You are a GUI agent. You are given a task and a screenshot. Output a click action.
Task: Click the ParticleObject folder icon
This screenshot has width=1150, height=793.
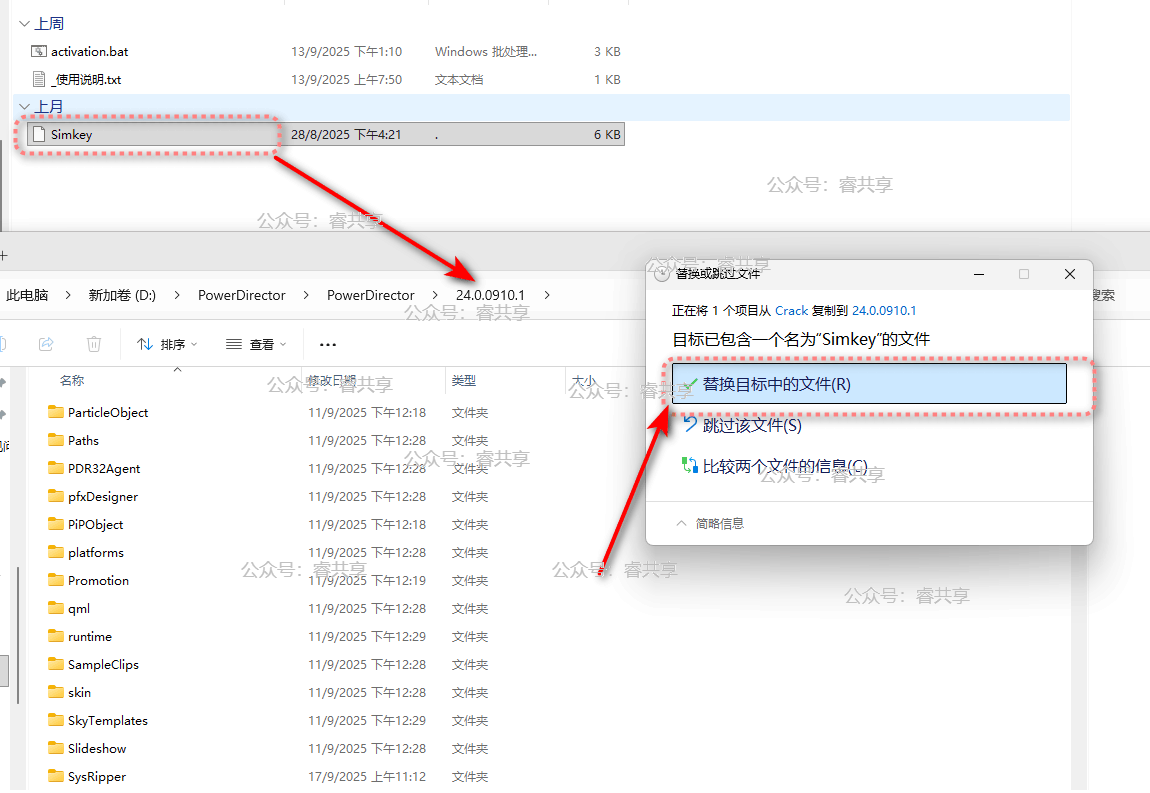click(x=56, y=412)
